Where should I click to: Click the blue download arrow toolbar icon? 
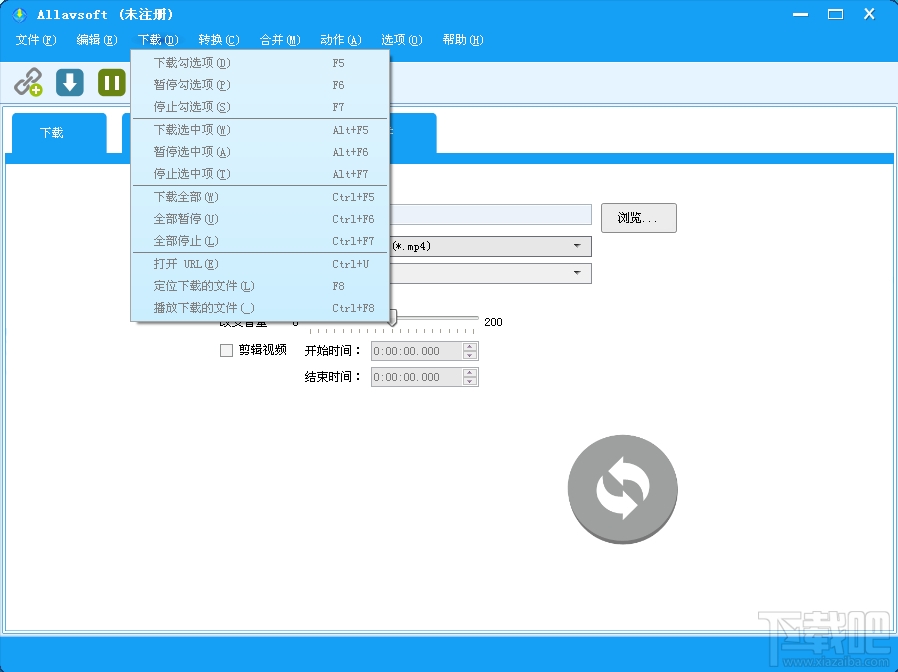pos(69,81)
